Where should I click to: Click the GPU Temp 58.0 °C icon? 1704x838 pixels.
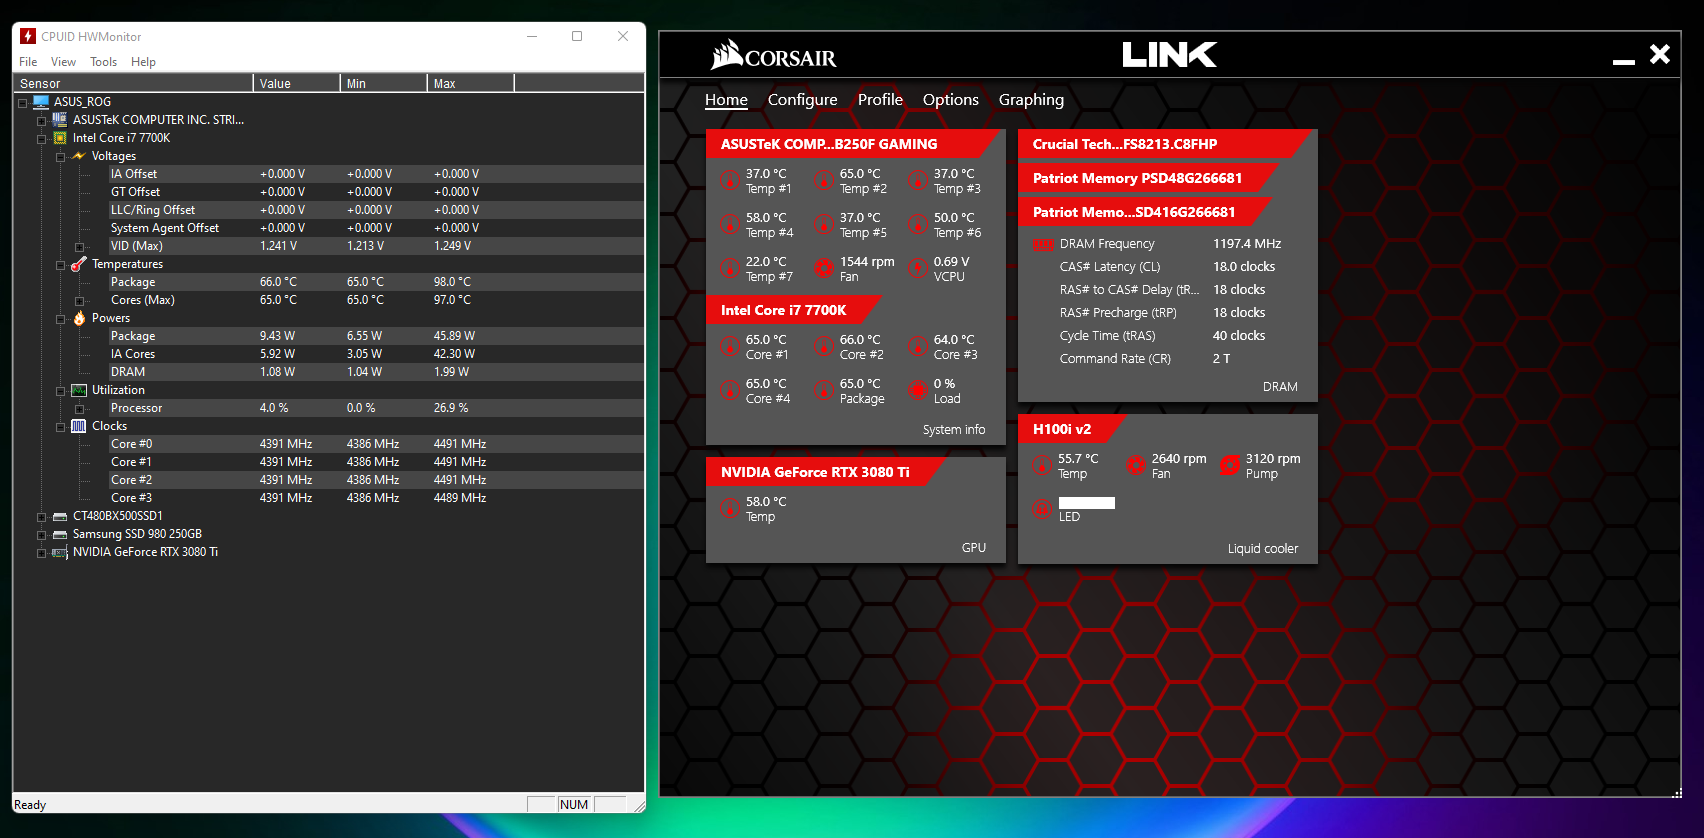[x=729, y=509]
